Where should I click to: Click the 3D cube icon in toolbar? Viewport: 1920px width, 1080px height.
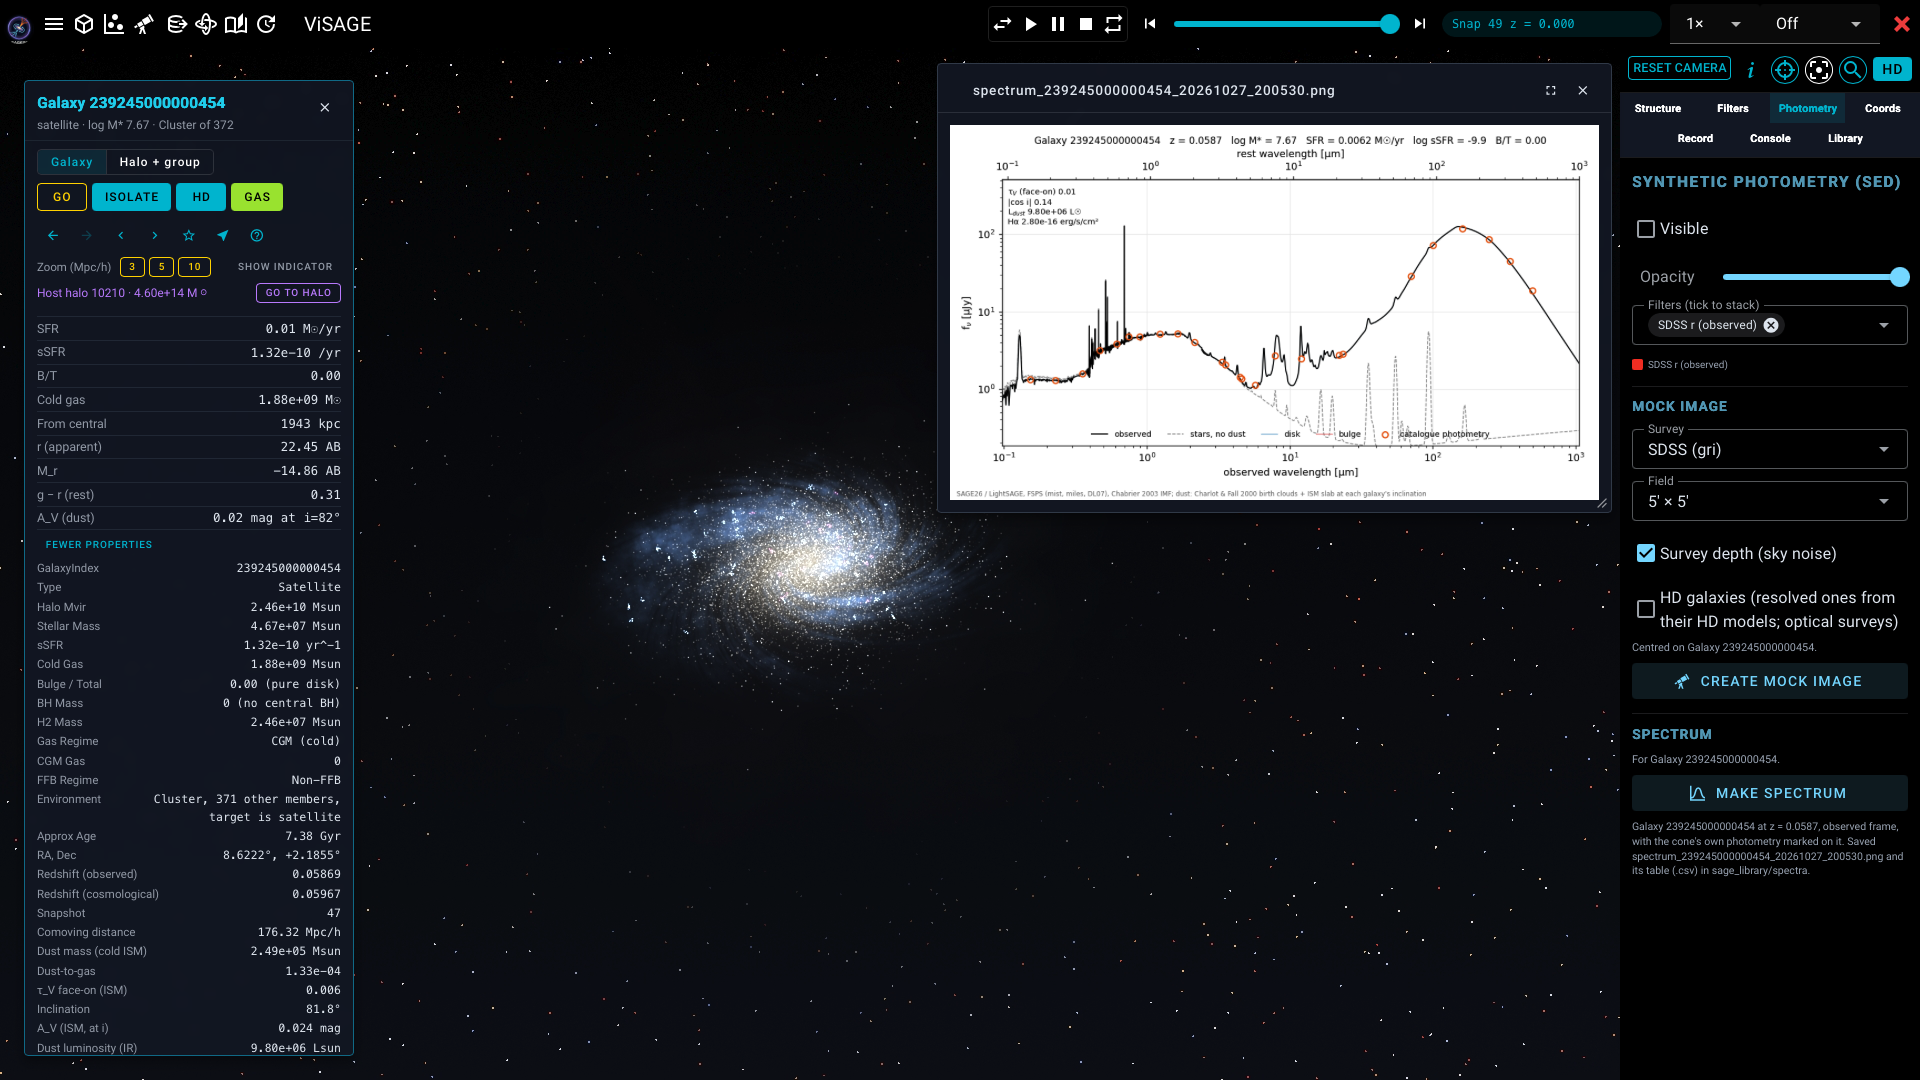[x=84, y=24]
